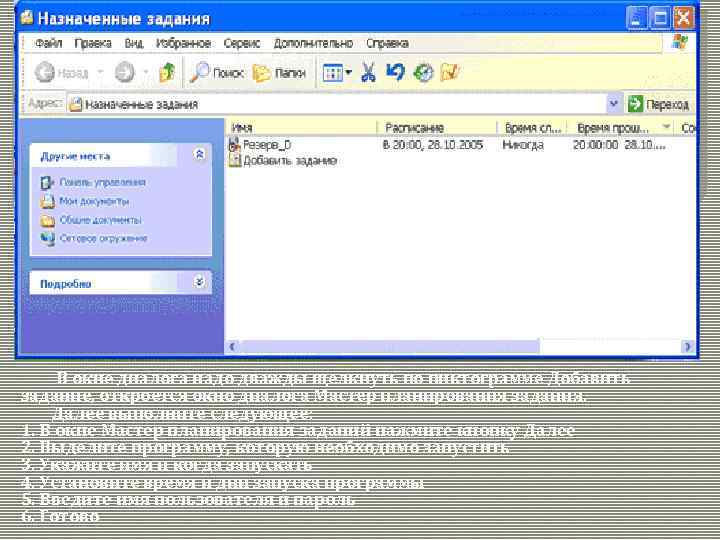
Task: Open the Forward button history dropdown
Action: pyautogui.click(x=146, y=73)
